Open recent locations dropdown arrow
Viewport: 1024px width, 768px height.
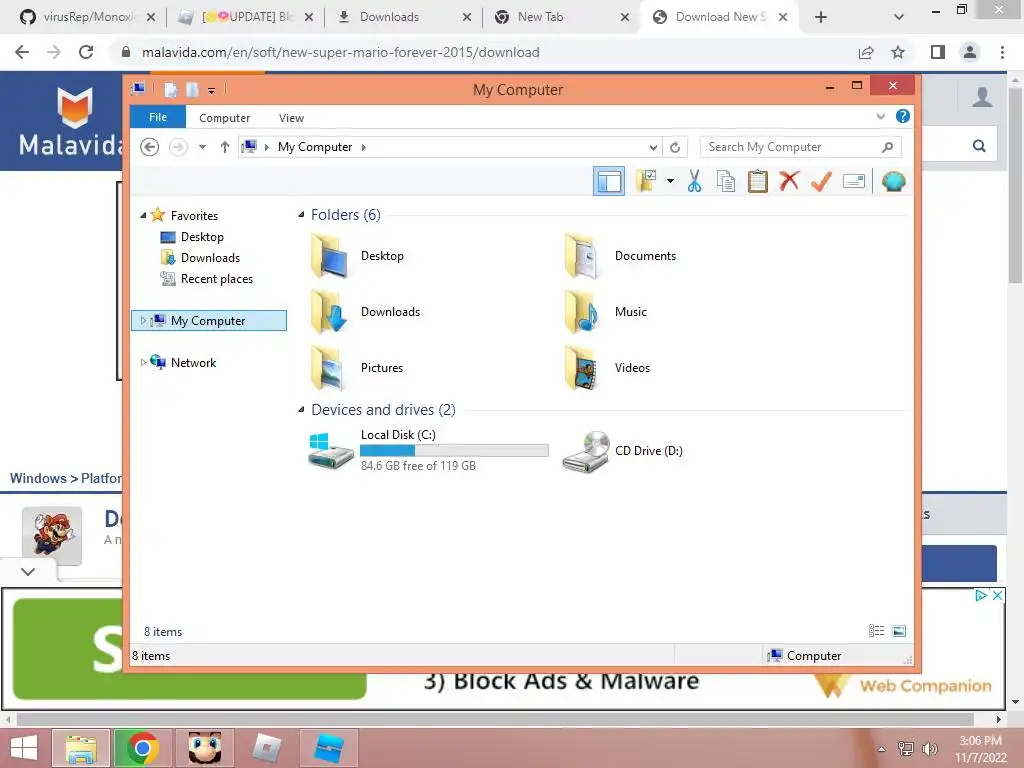point(202,147)
